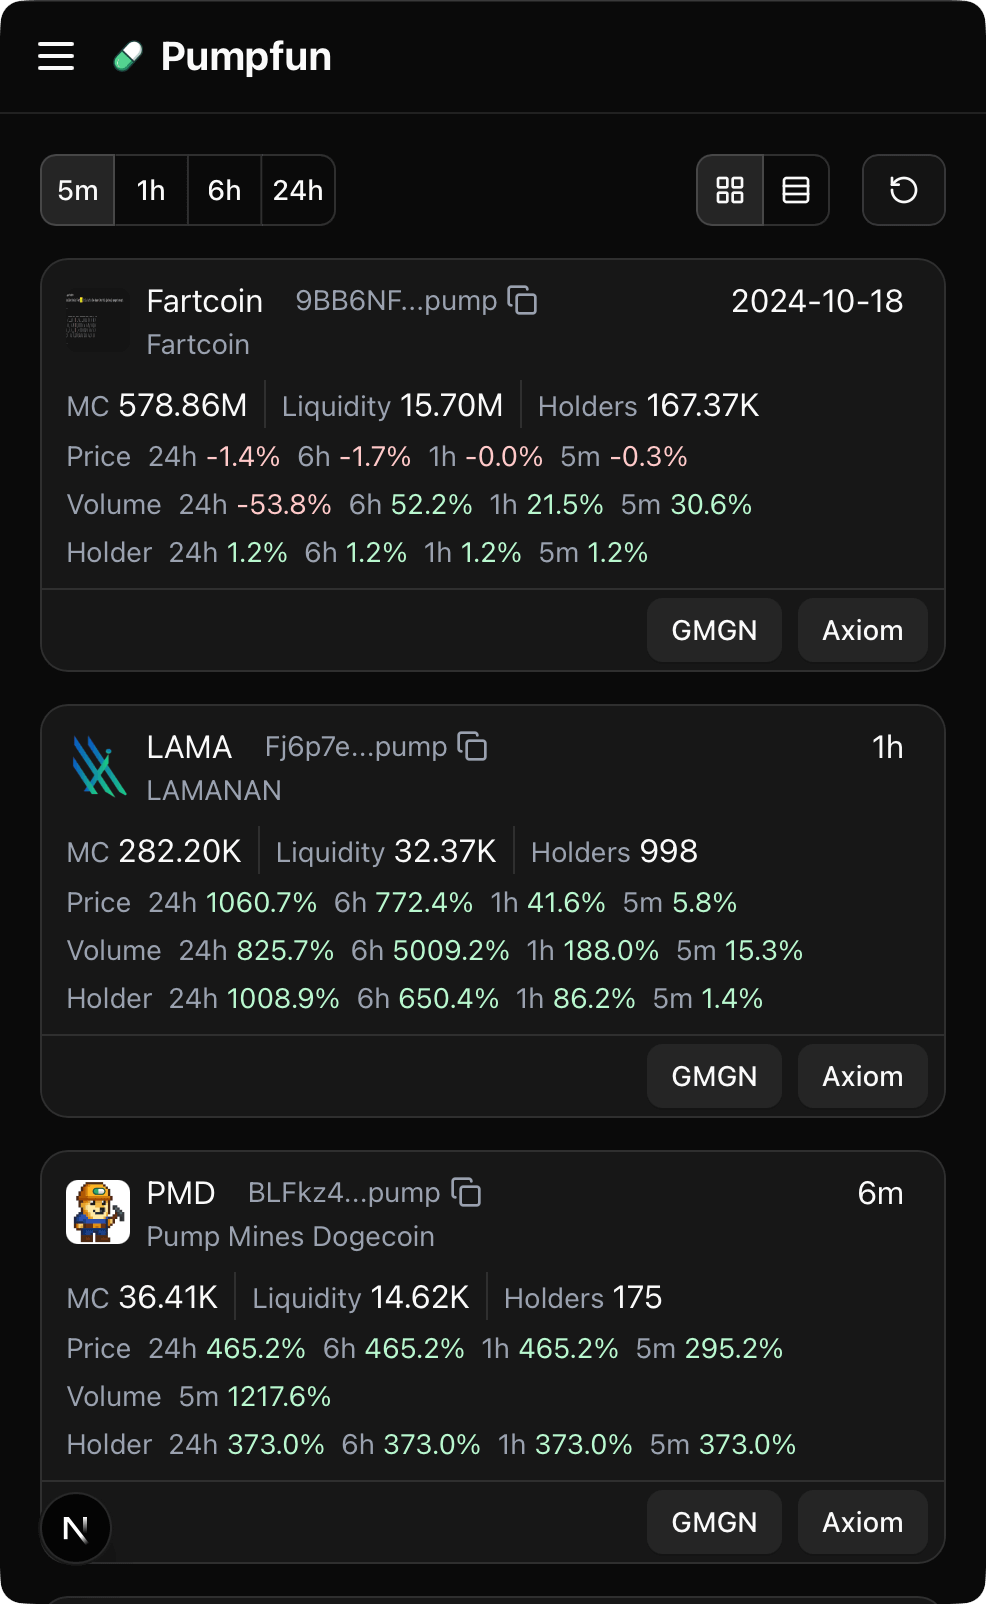Image resolution: width=986 pixels, height=1604 pixels.
Task: Copy the Fartcoin contract address
Action: pos(522,300)
